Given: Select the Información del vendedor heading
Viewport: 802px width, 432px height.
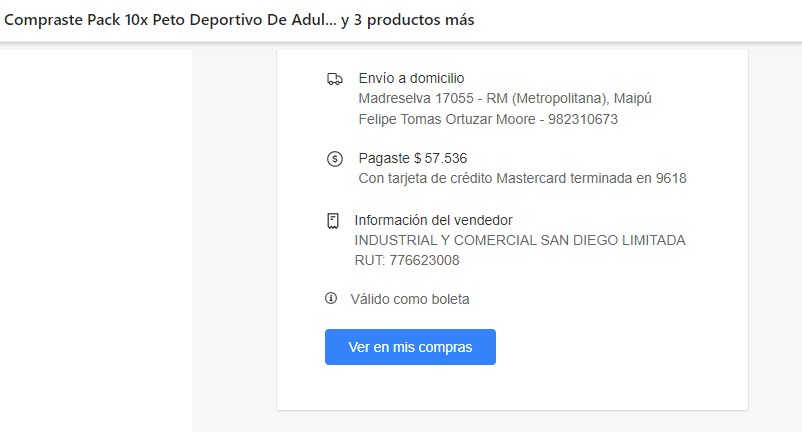Looking at the screenshot, I should coord(433,220).
